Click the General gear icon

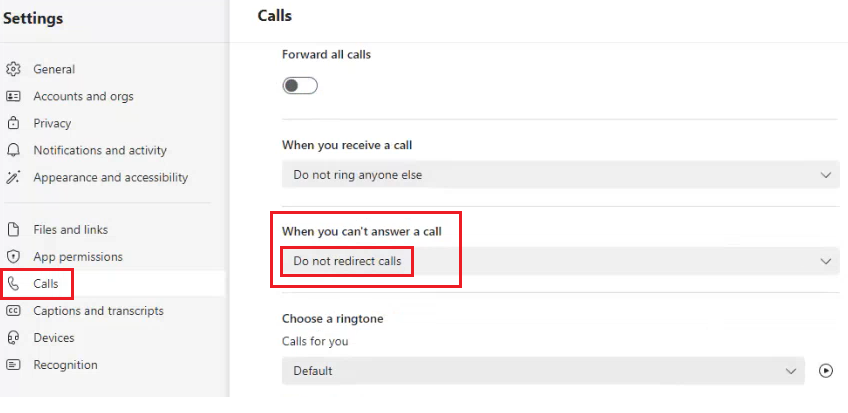pyautogui.click(x=13, y=69)
